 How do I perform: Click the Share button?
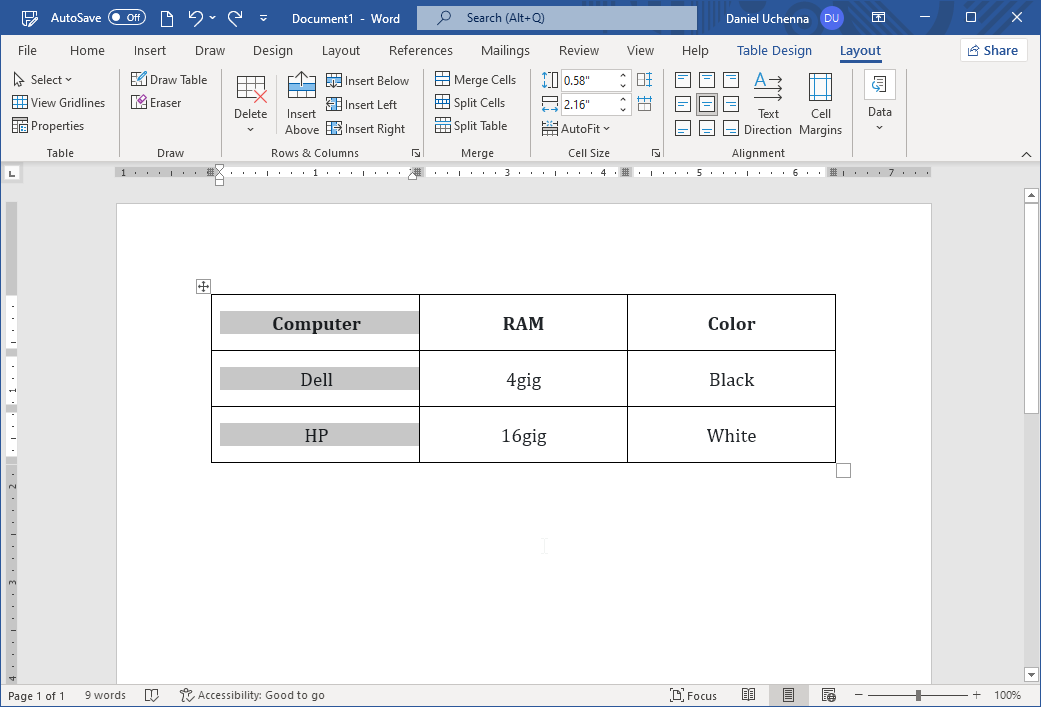pos(993,51)
